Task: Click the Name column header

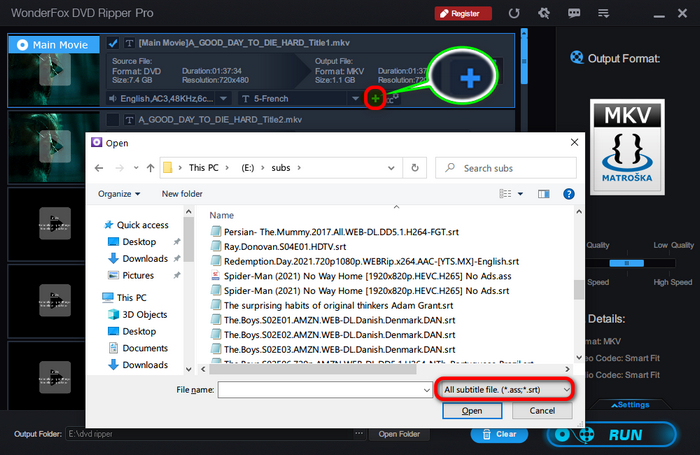Action: tap(221, 215)
